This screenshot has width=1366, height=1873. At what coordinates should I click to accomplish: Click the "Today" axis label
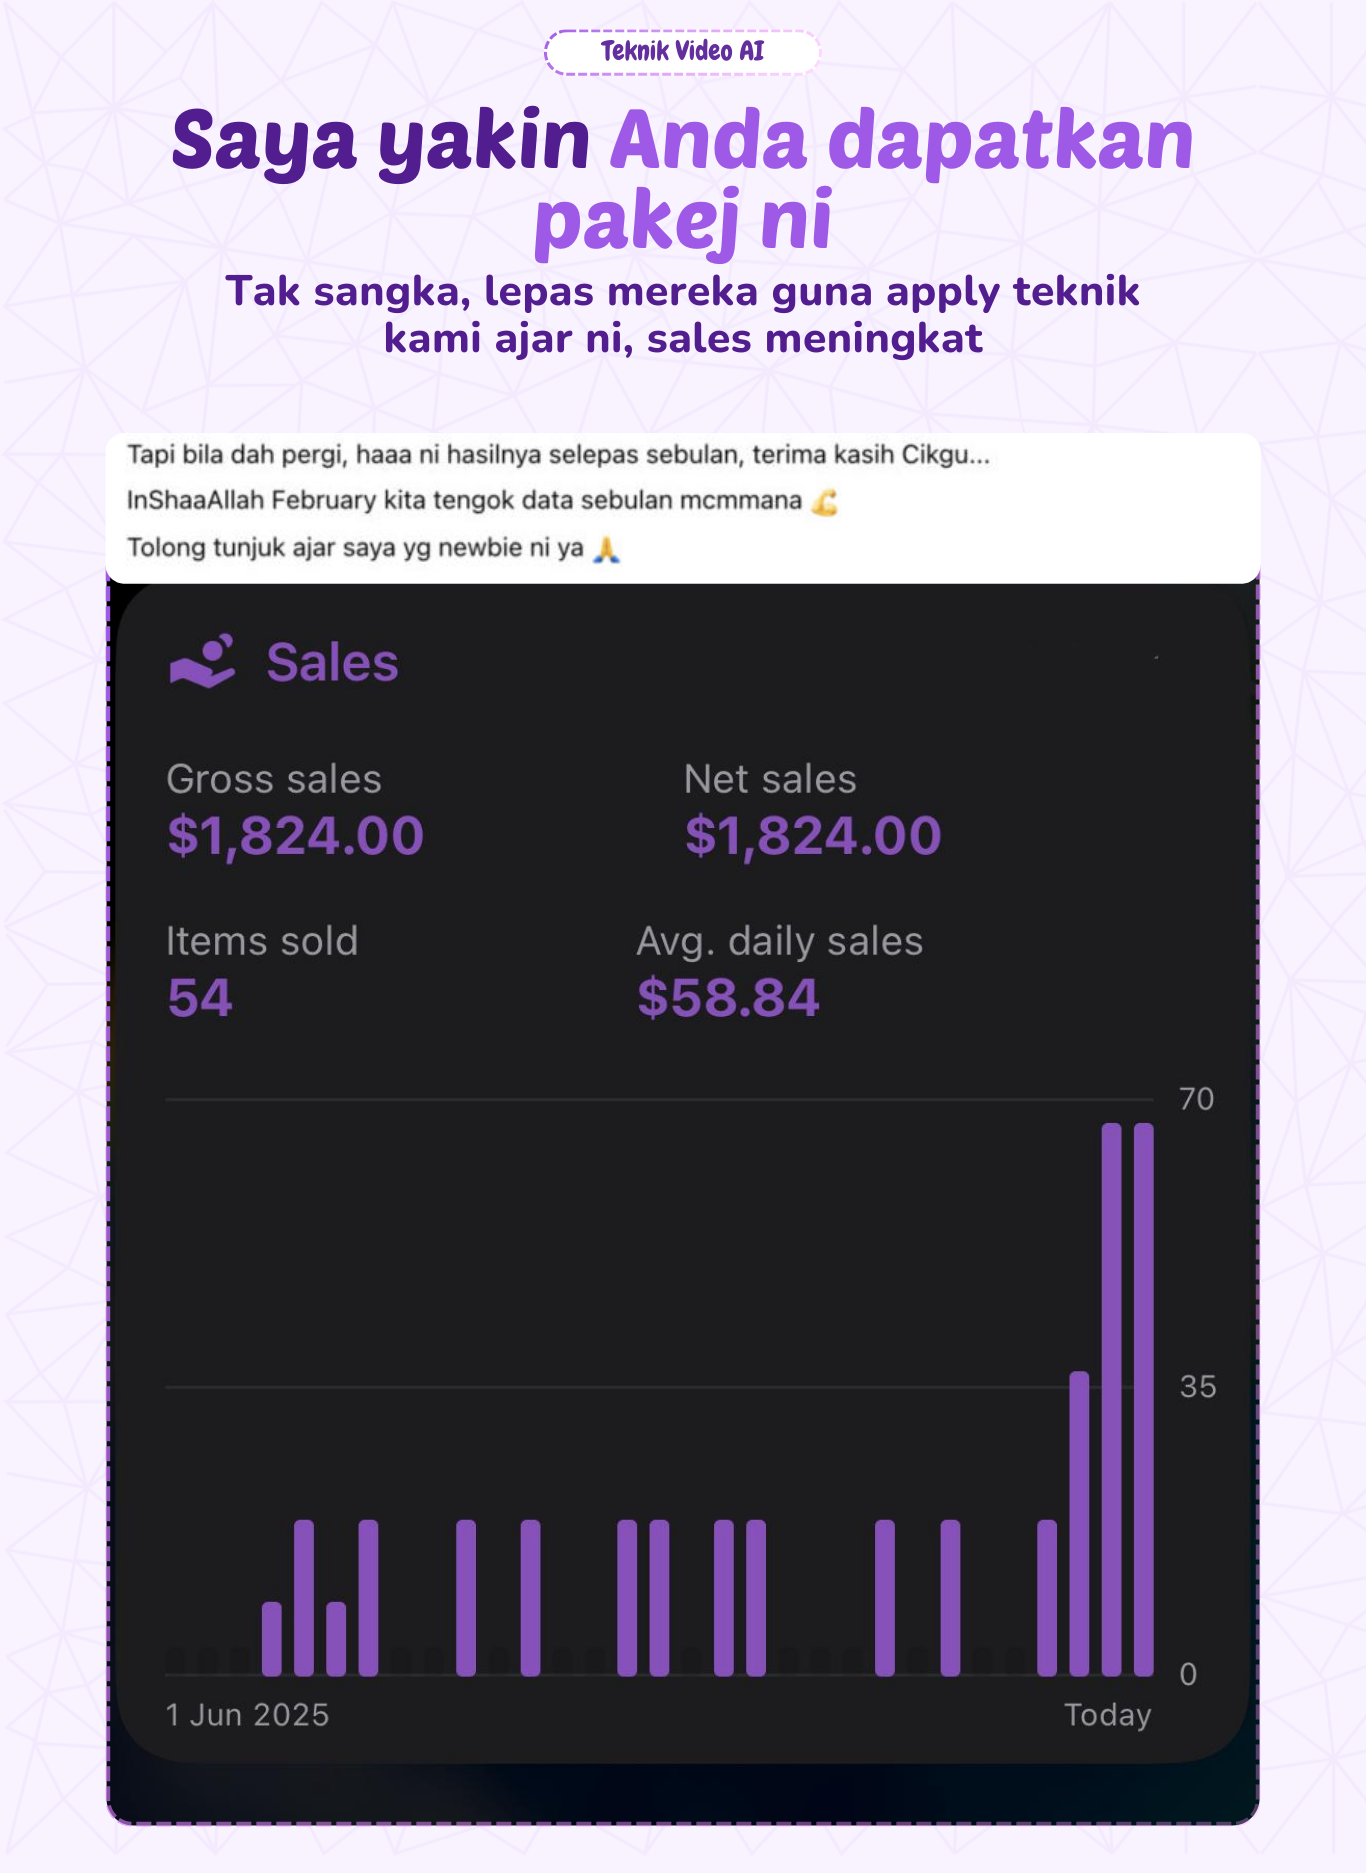1107,1715
